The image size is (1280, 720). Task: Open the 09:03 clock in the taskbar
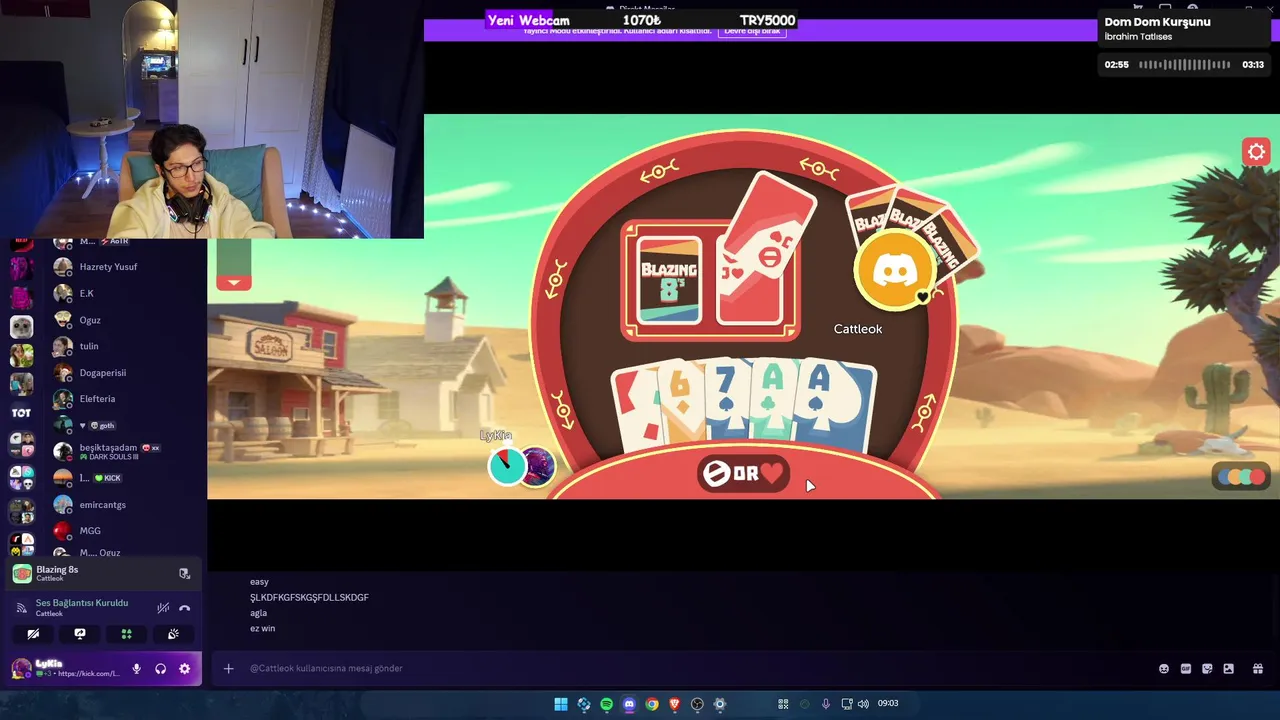tap(888, 704)
